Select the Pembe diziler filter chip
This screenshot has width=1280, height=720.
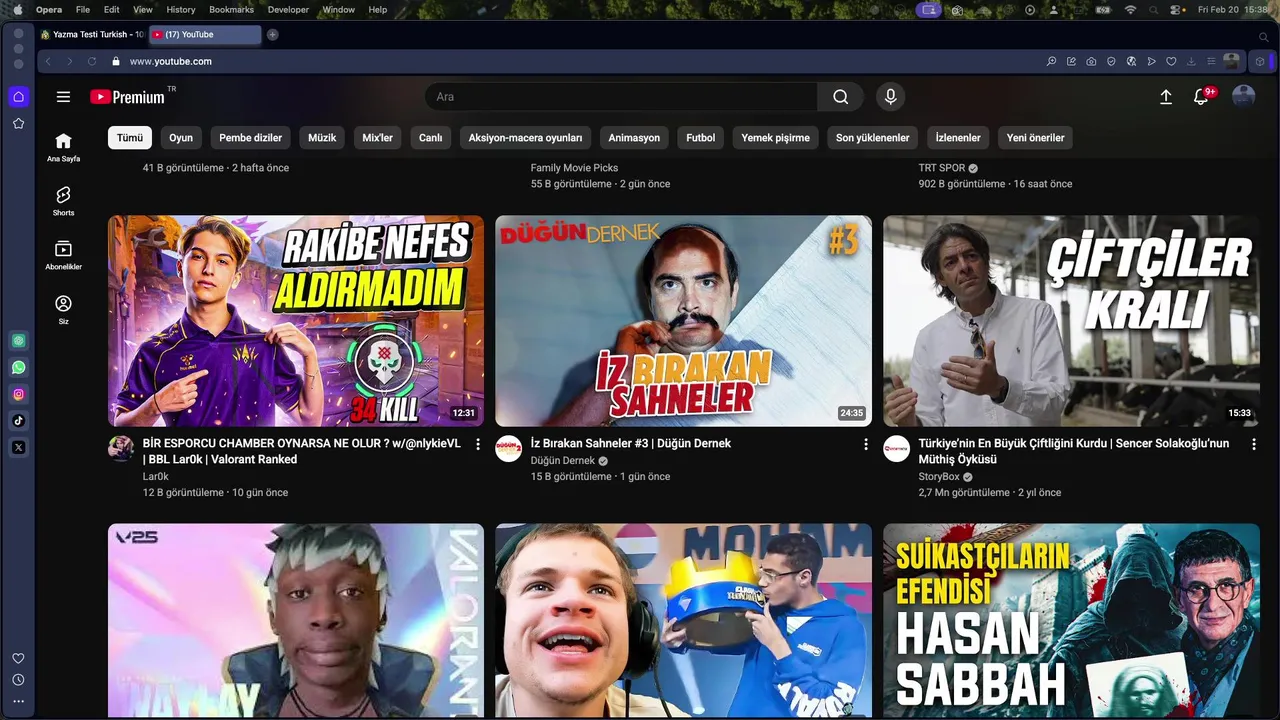251,138
